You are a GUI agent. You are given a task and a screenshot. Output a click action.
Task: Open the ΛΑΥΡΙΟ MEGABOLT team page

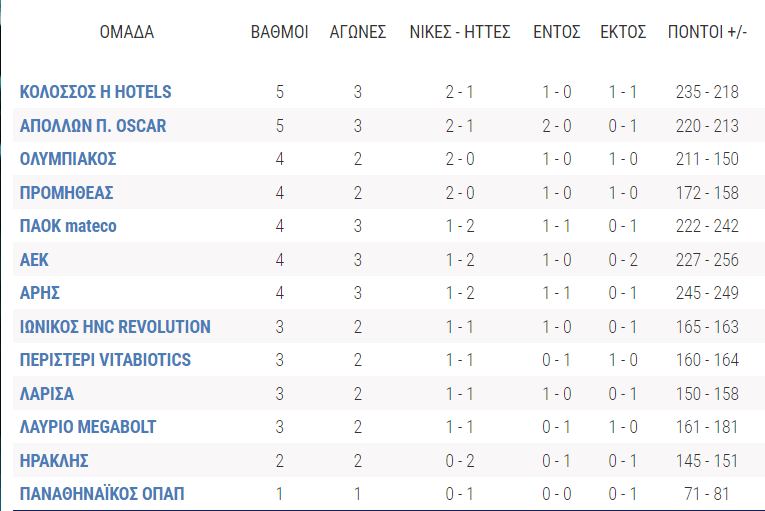[88, 427]
